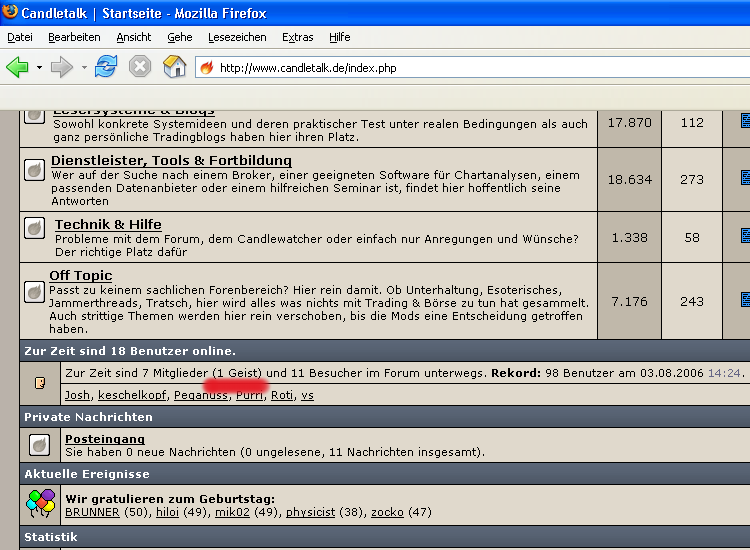Click the URL address bar field
Viewport: 750px width, 550px height.
point(470,68)
